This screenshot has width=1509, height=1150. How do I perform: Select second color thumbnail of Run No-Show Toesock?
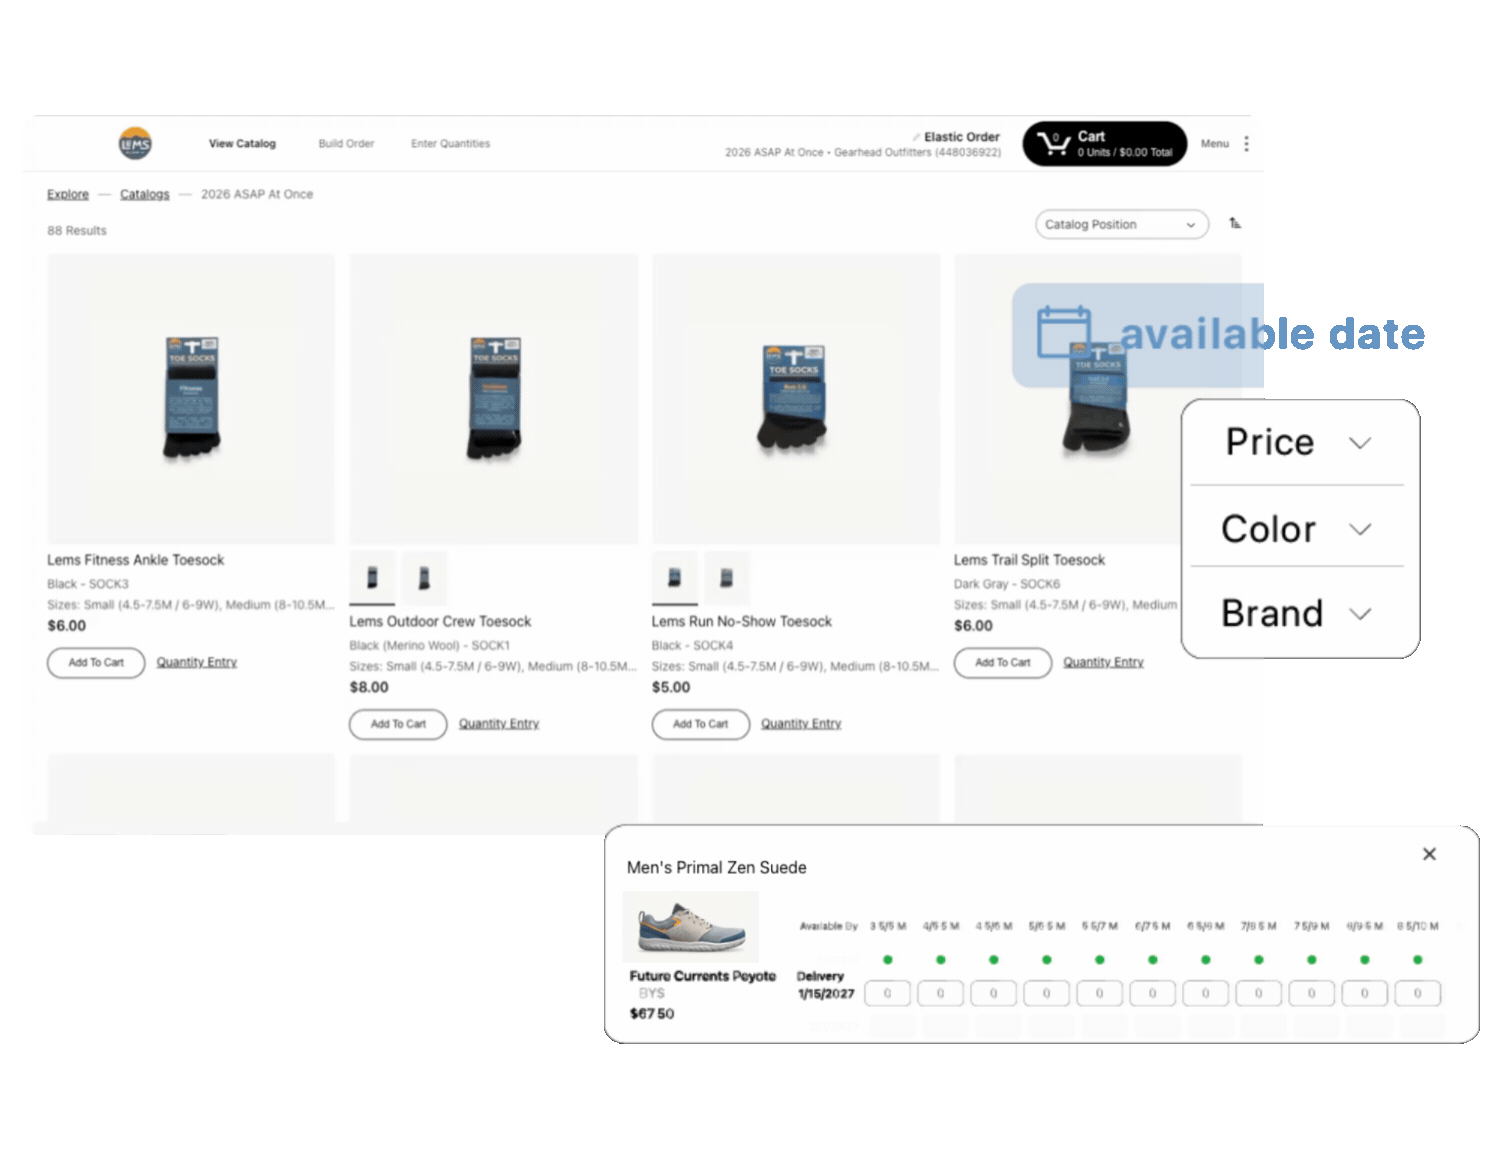point(727,578)
